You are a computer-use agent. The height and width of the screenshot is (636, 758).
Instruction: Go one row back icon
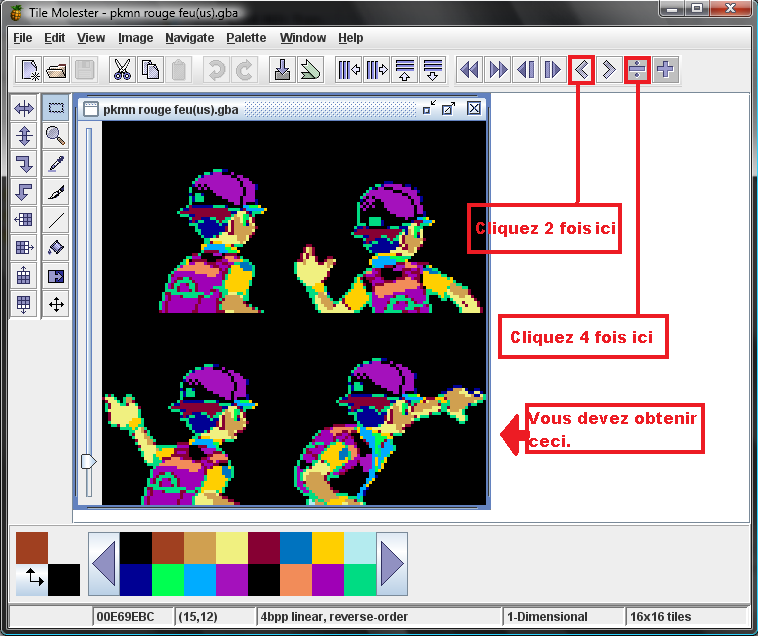[525, 70]
